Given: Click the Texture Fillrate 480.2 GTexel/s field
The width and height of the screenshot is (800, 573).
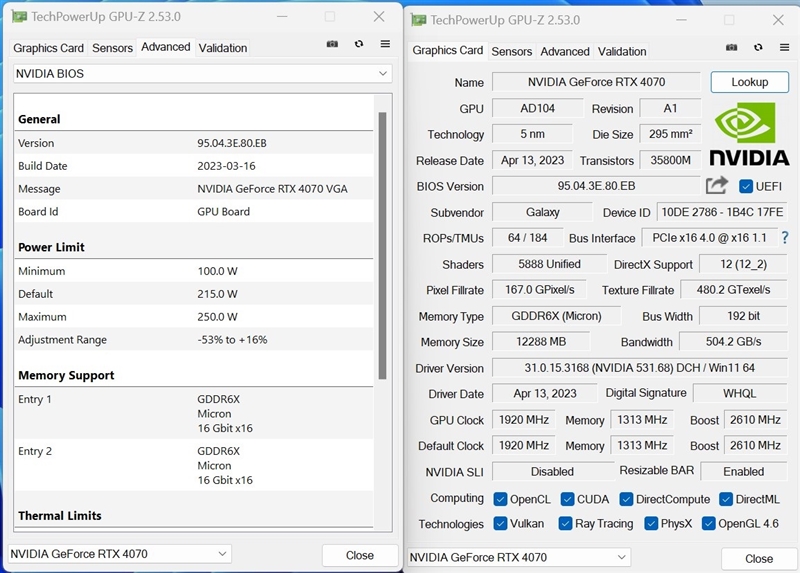Looking at the screenshot, I should (x=734, y=290).
